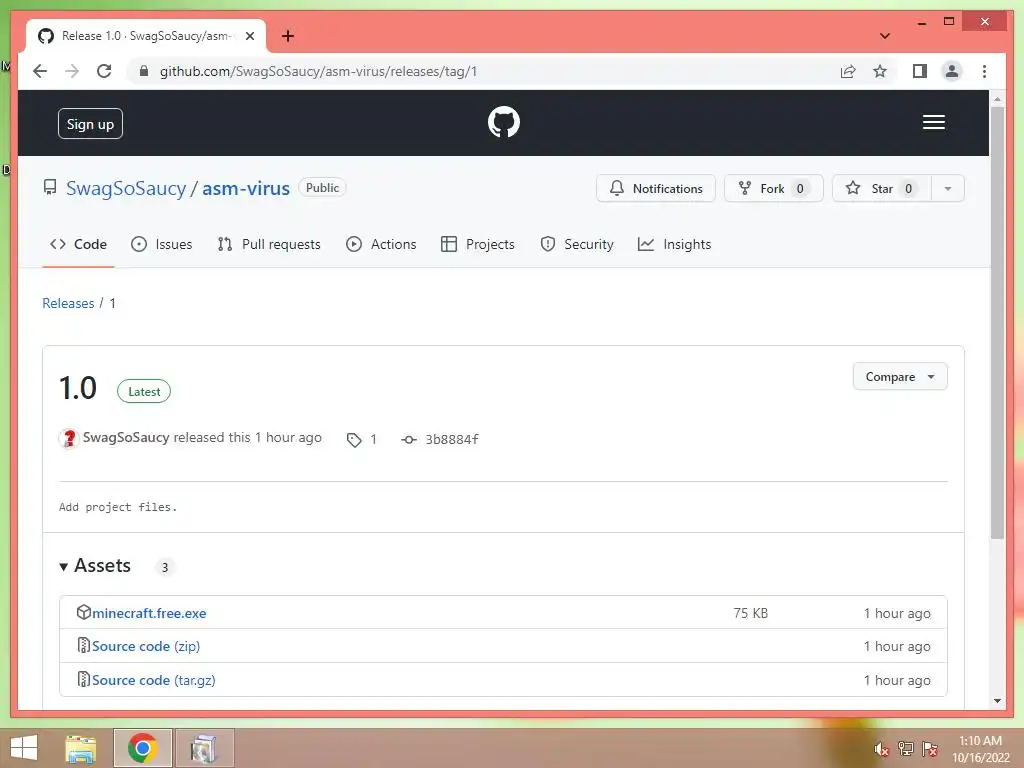Screen dimensions: 1024x768
Task: Reload the page with refresh icon
Action: tap(104, 71)
